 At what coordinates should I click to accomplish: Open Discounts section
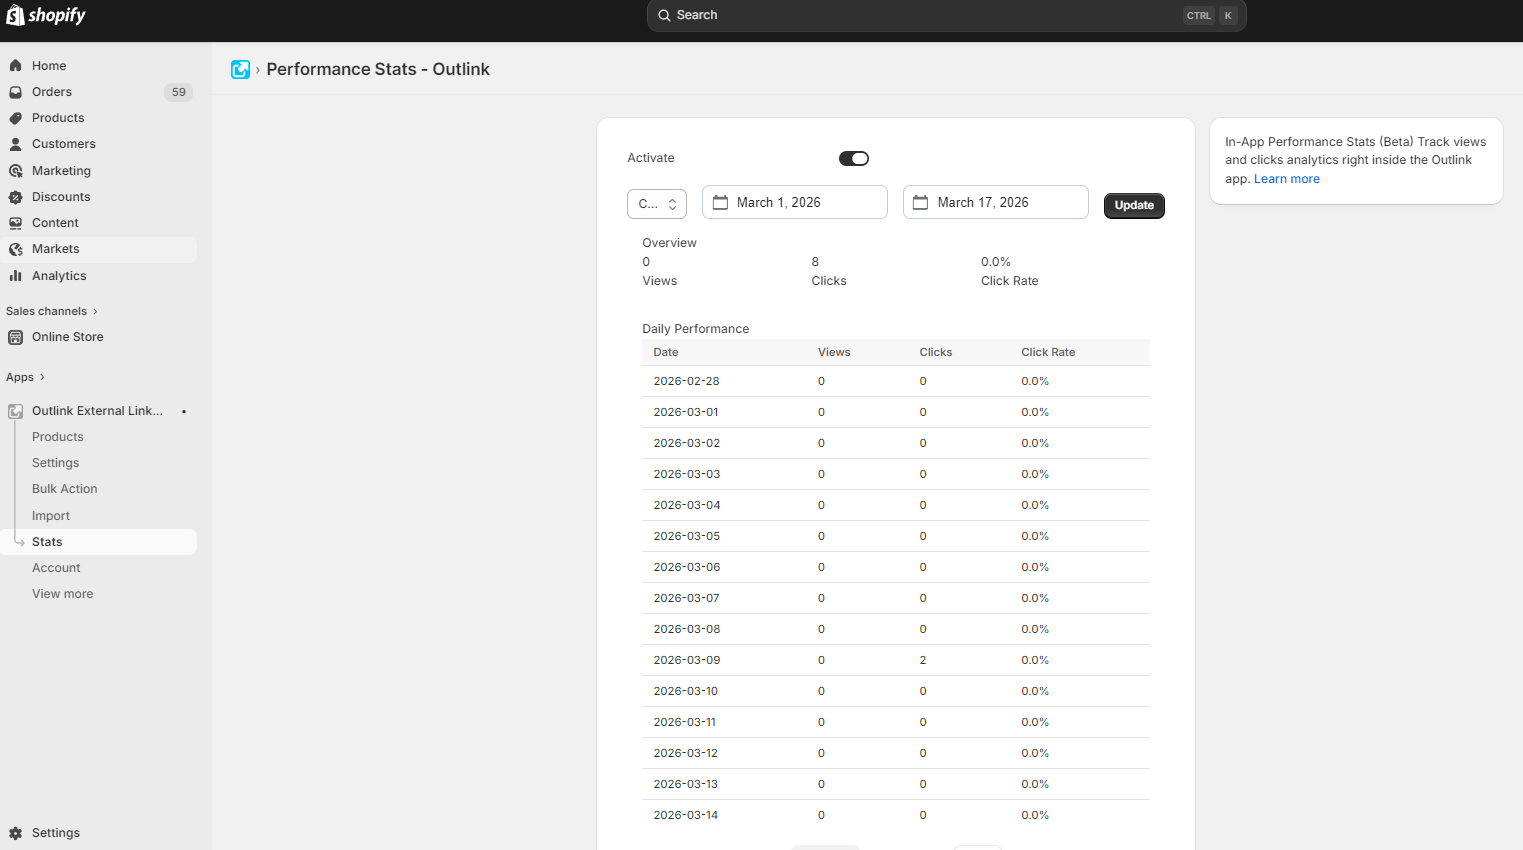point(99,197)
